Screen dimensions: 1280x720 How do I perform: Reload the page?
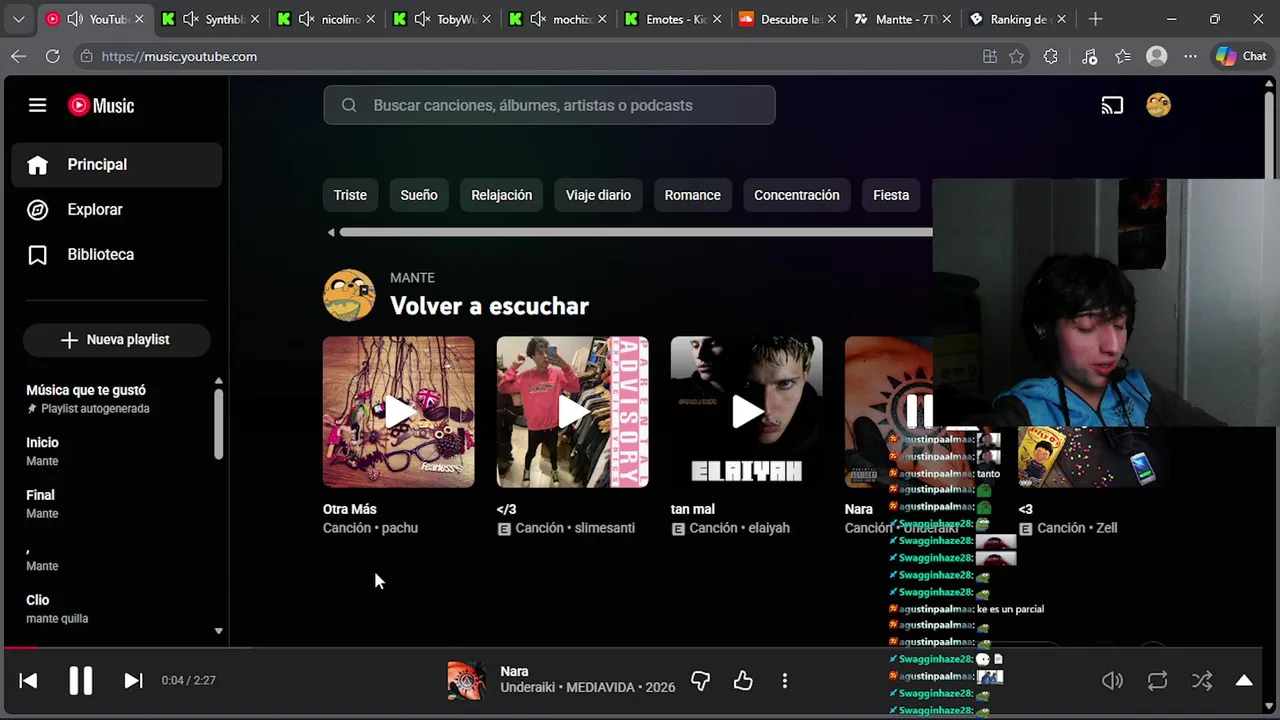point(52,57)
